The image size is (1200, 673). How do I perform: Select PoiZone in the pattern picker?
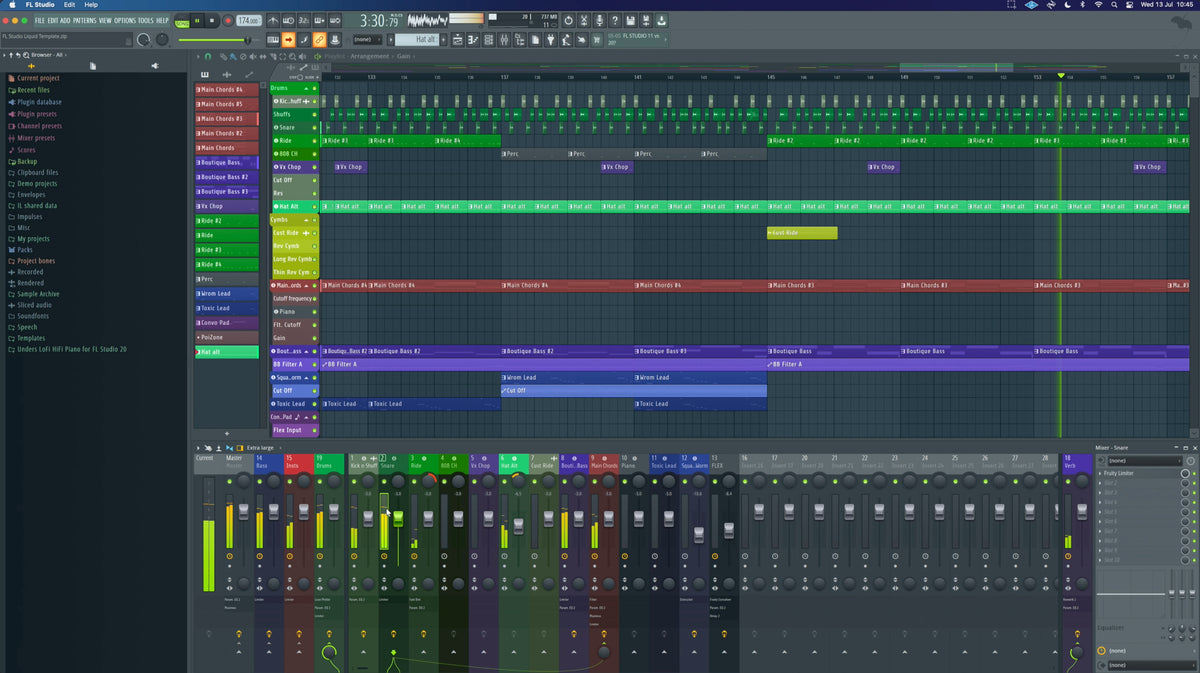pyautogui.click(x=227, y=337)
